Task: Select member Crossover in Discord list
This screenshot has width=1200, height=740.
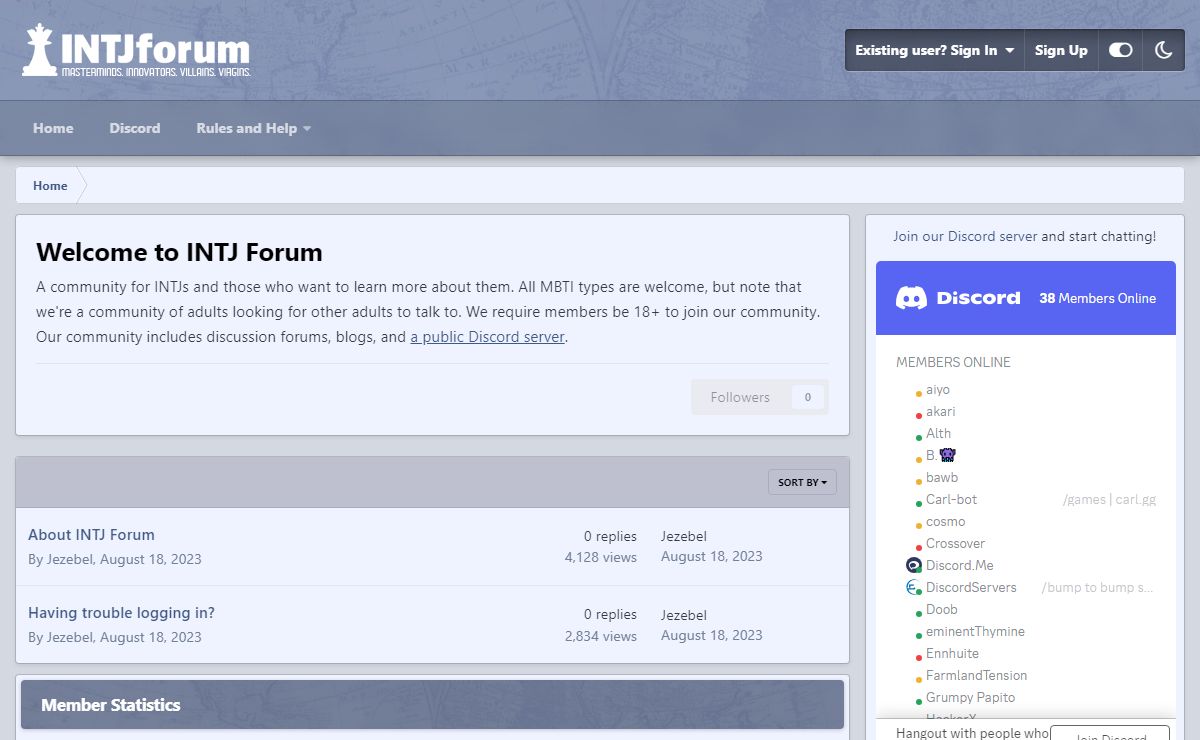Action: (x=955, y=543)
